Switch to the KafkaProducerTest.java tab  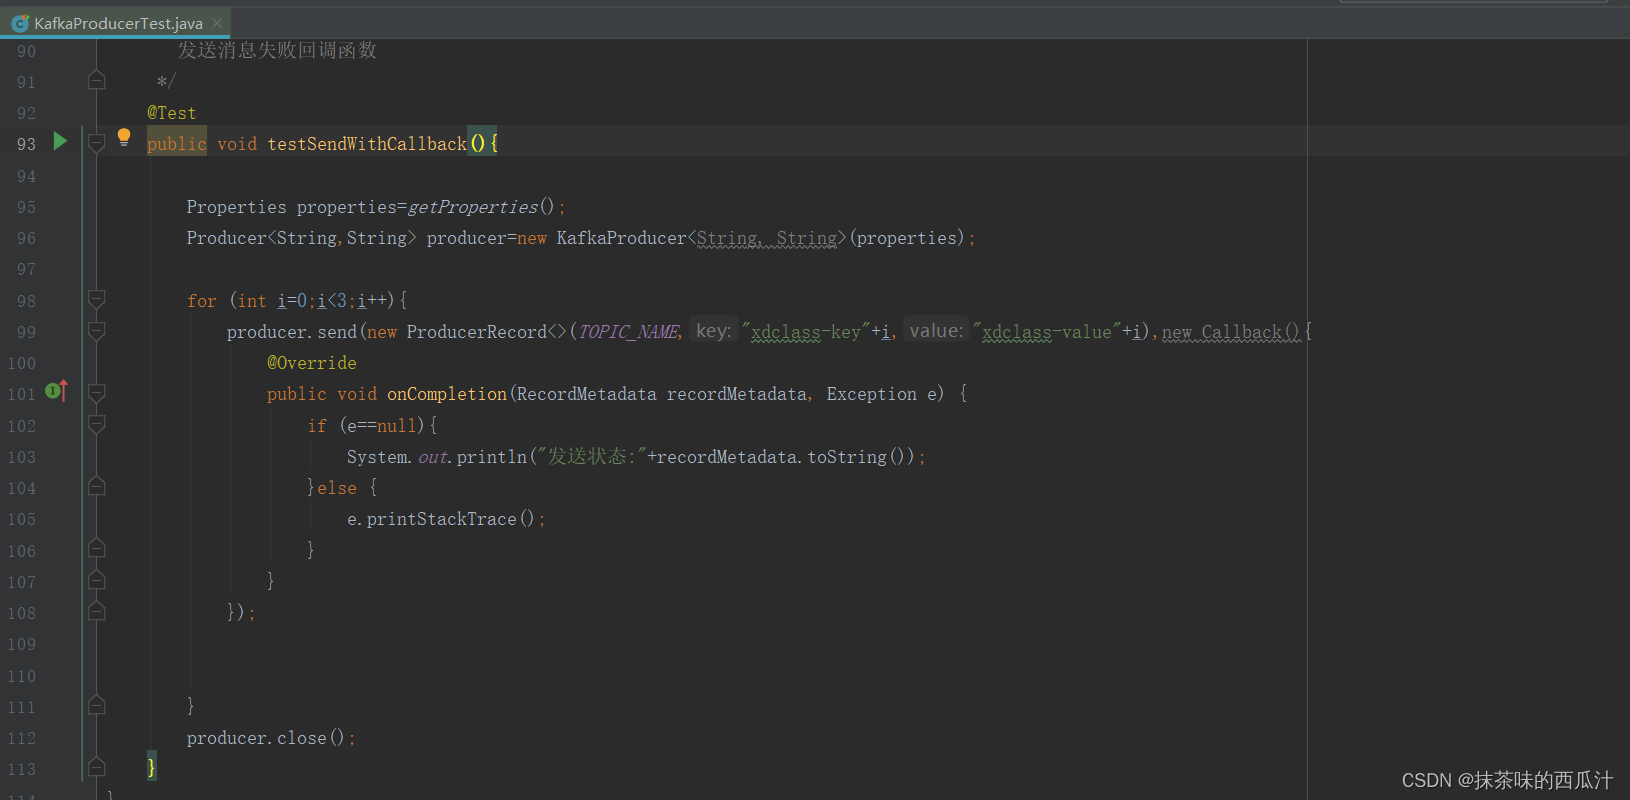click(x=118, y=23)
